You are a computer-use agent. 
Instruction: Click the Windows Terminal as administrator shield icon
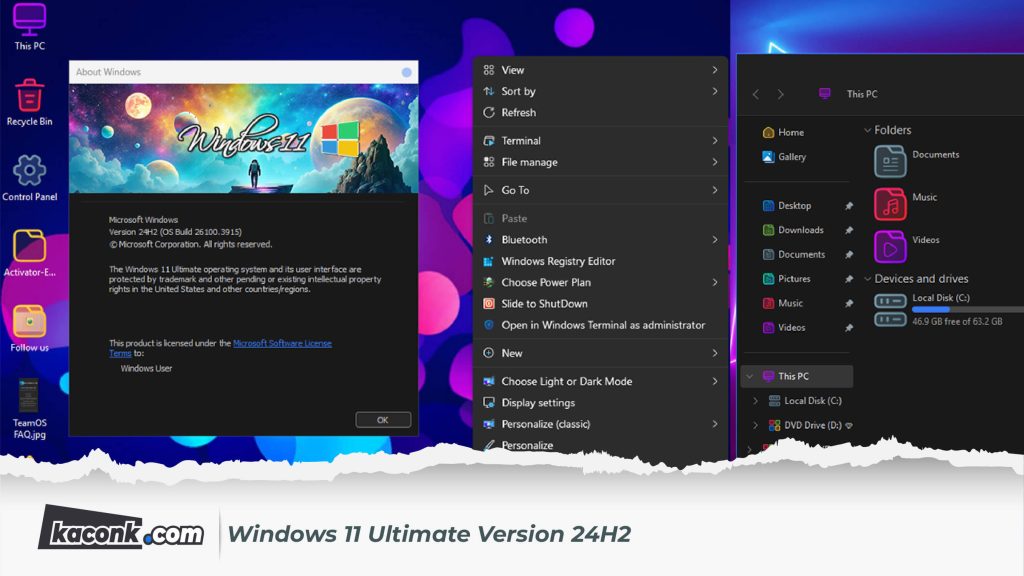point(488,325)
